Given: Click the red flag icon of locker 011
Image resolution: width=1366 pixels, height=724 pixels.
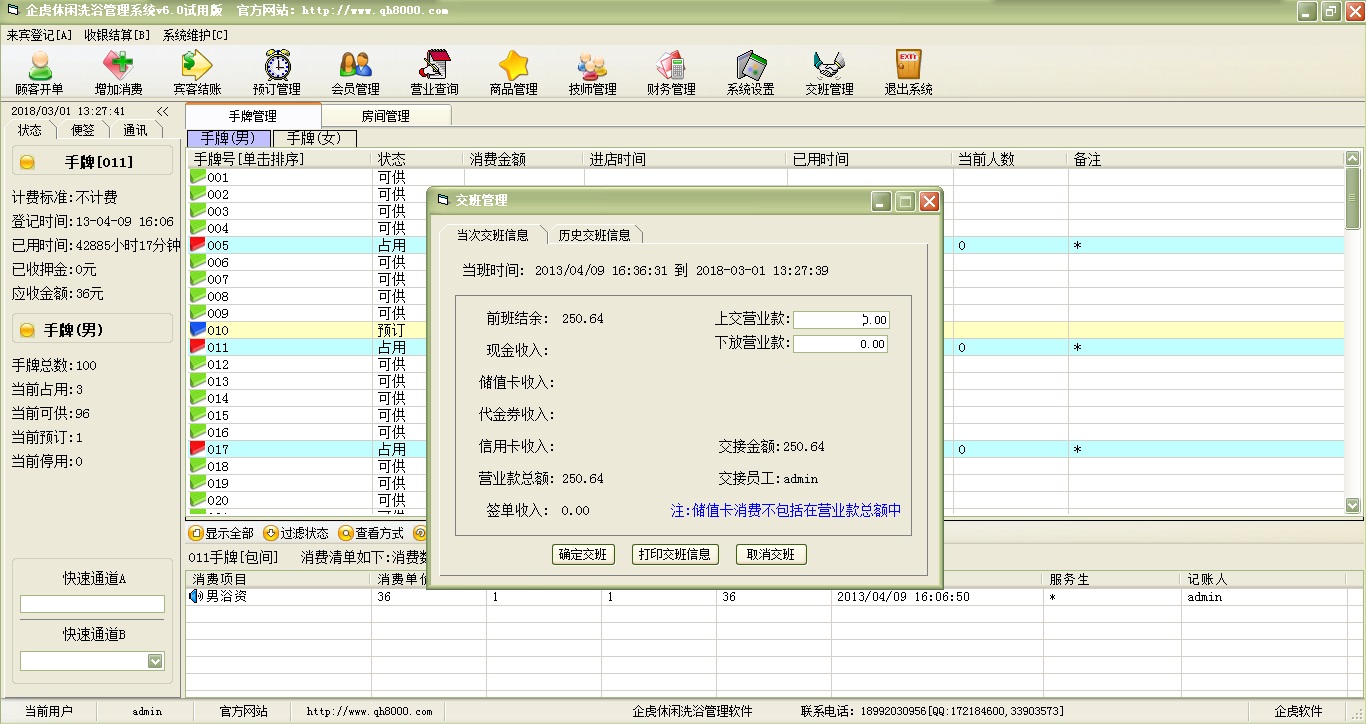Looking at the screenshot, I should (197, 347).
